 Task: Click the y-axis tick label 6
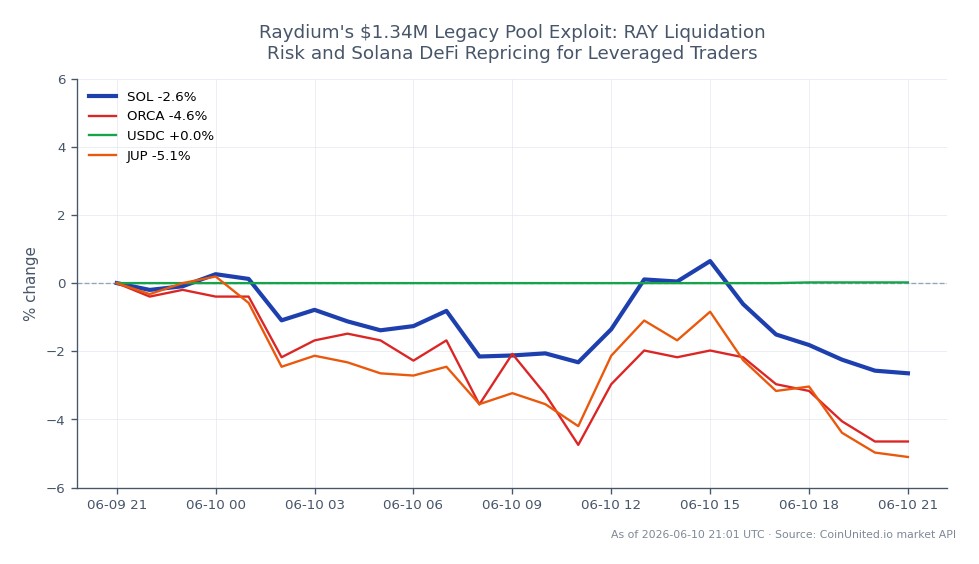coord(62,79)
